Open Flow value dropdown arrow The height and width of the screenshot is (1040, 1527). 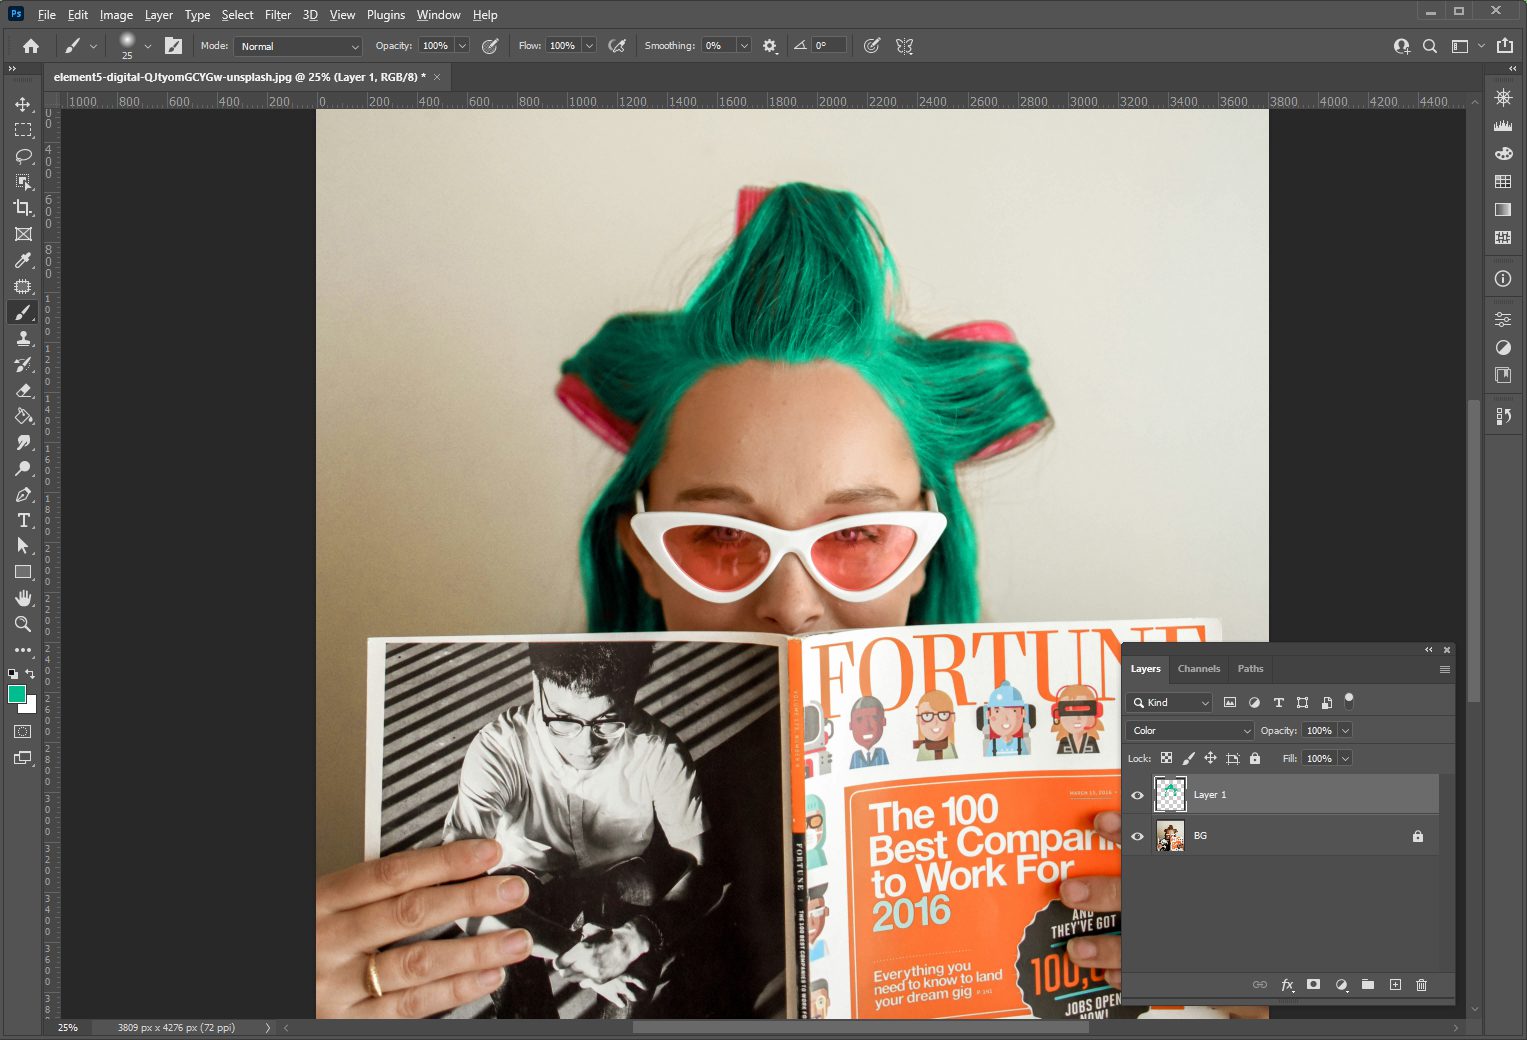click(589, 46)
